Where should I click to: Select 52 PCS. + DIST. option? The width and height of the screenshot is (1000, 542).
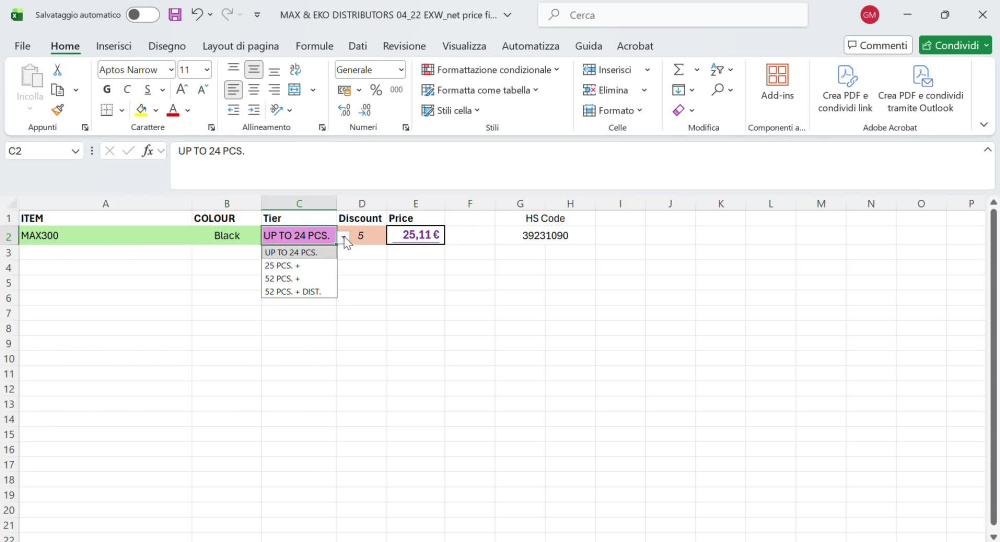coord(299,291)
